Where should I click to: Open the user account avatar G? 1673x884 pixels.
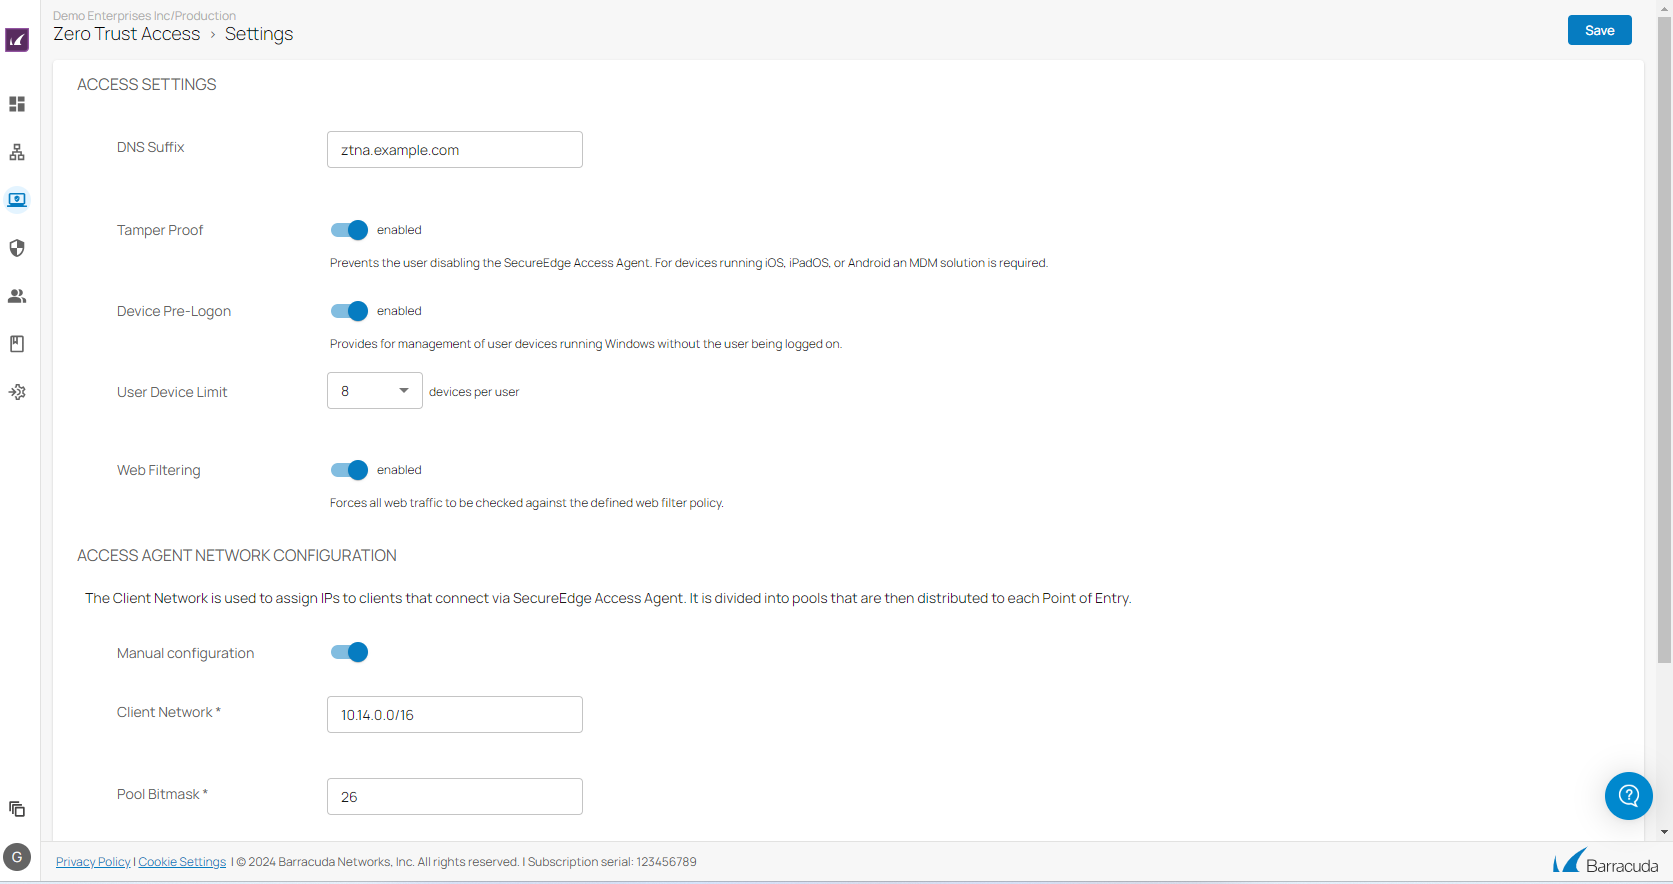[17, 857]
